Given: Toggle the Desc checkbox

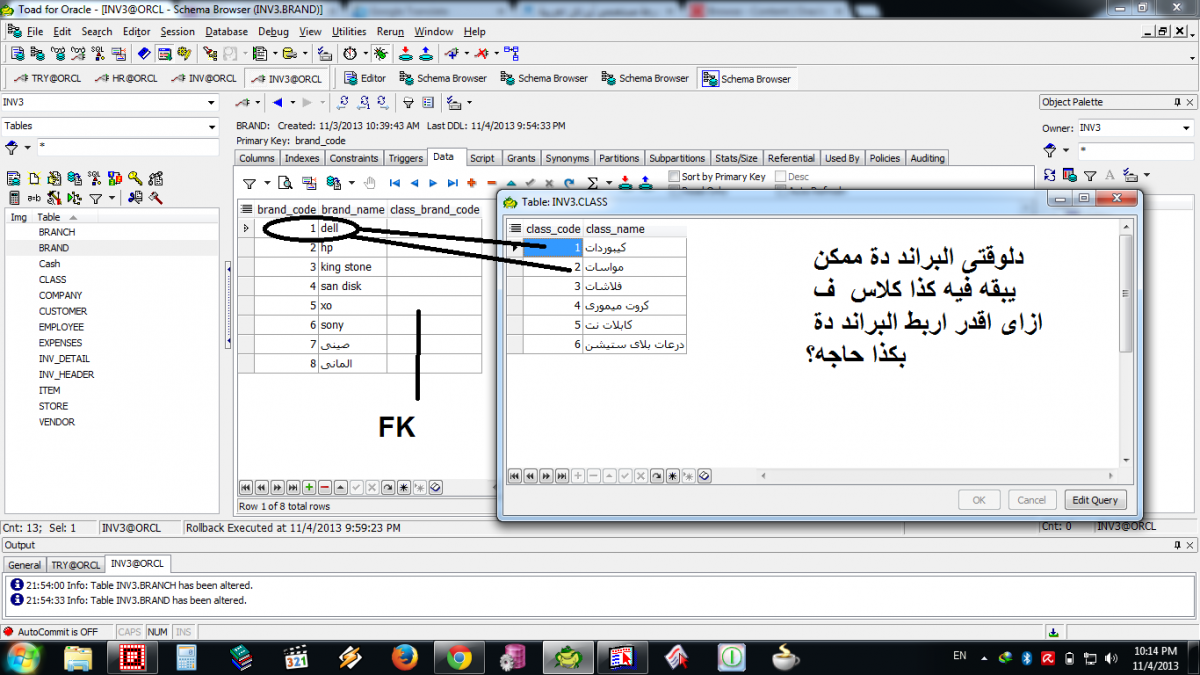Looking at the screenshot, I should tap(781, 177).
